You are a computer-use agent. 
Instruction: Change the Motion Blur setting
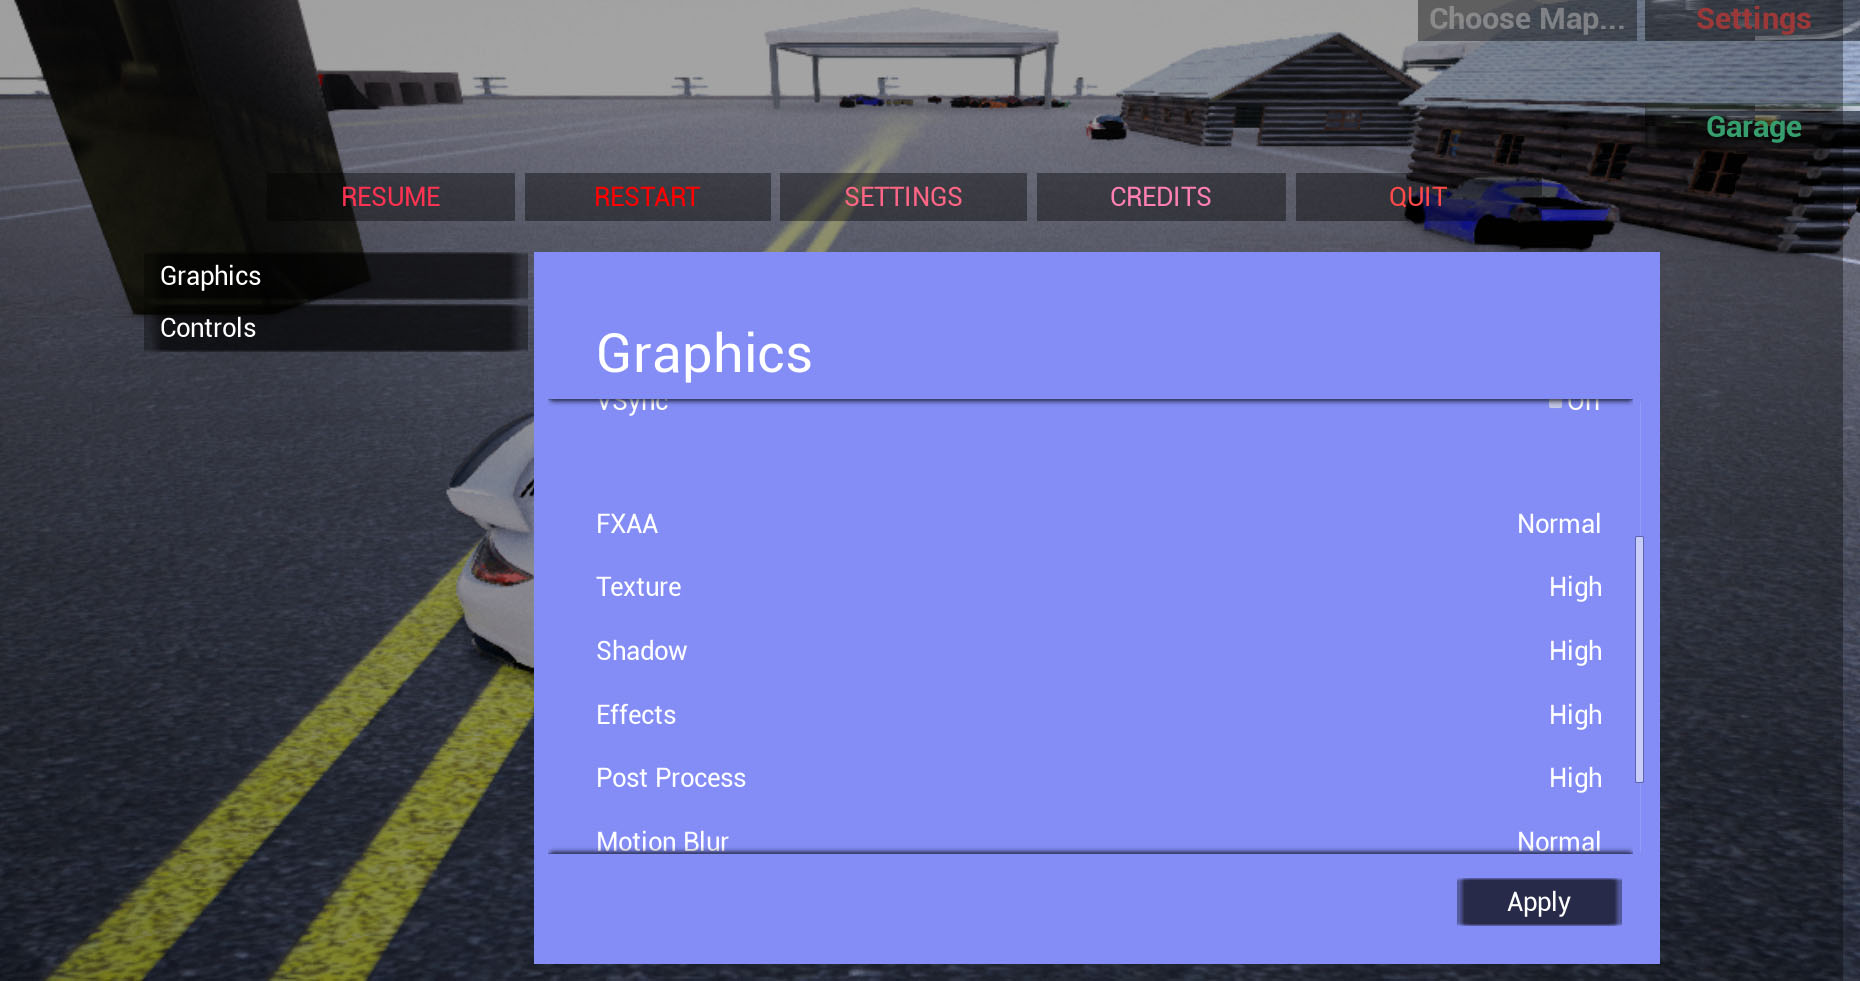[x=1559, y=841]
